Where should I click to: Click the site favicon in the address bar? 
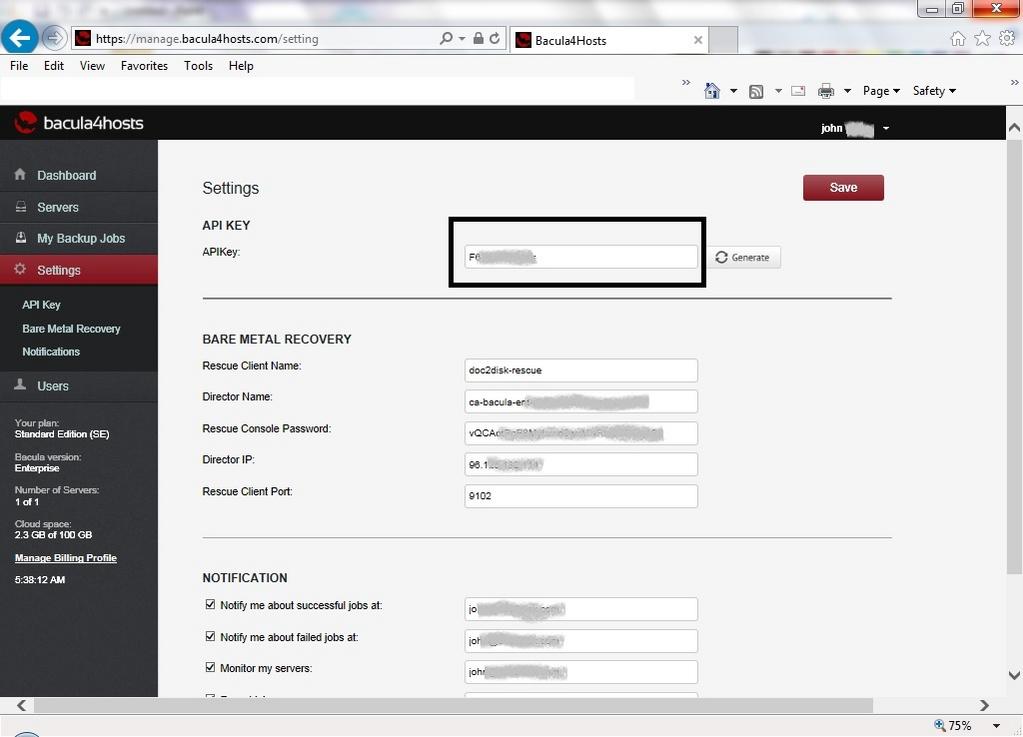pos(82,38)
